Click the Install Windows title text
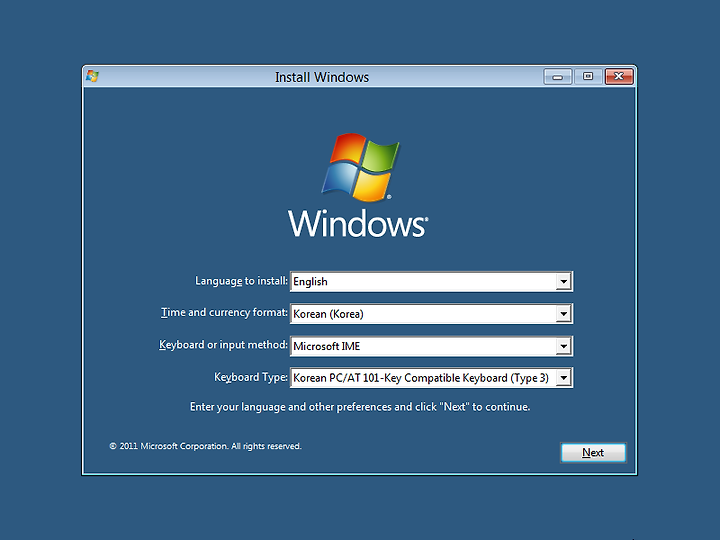720x540 pixels. pos(322,77)
